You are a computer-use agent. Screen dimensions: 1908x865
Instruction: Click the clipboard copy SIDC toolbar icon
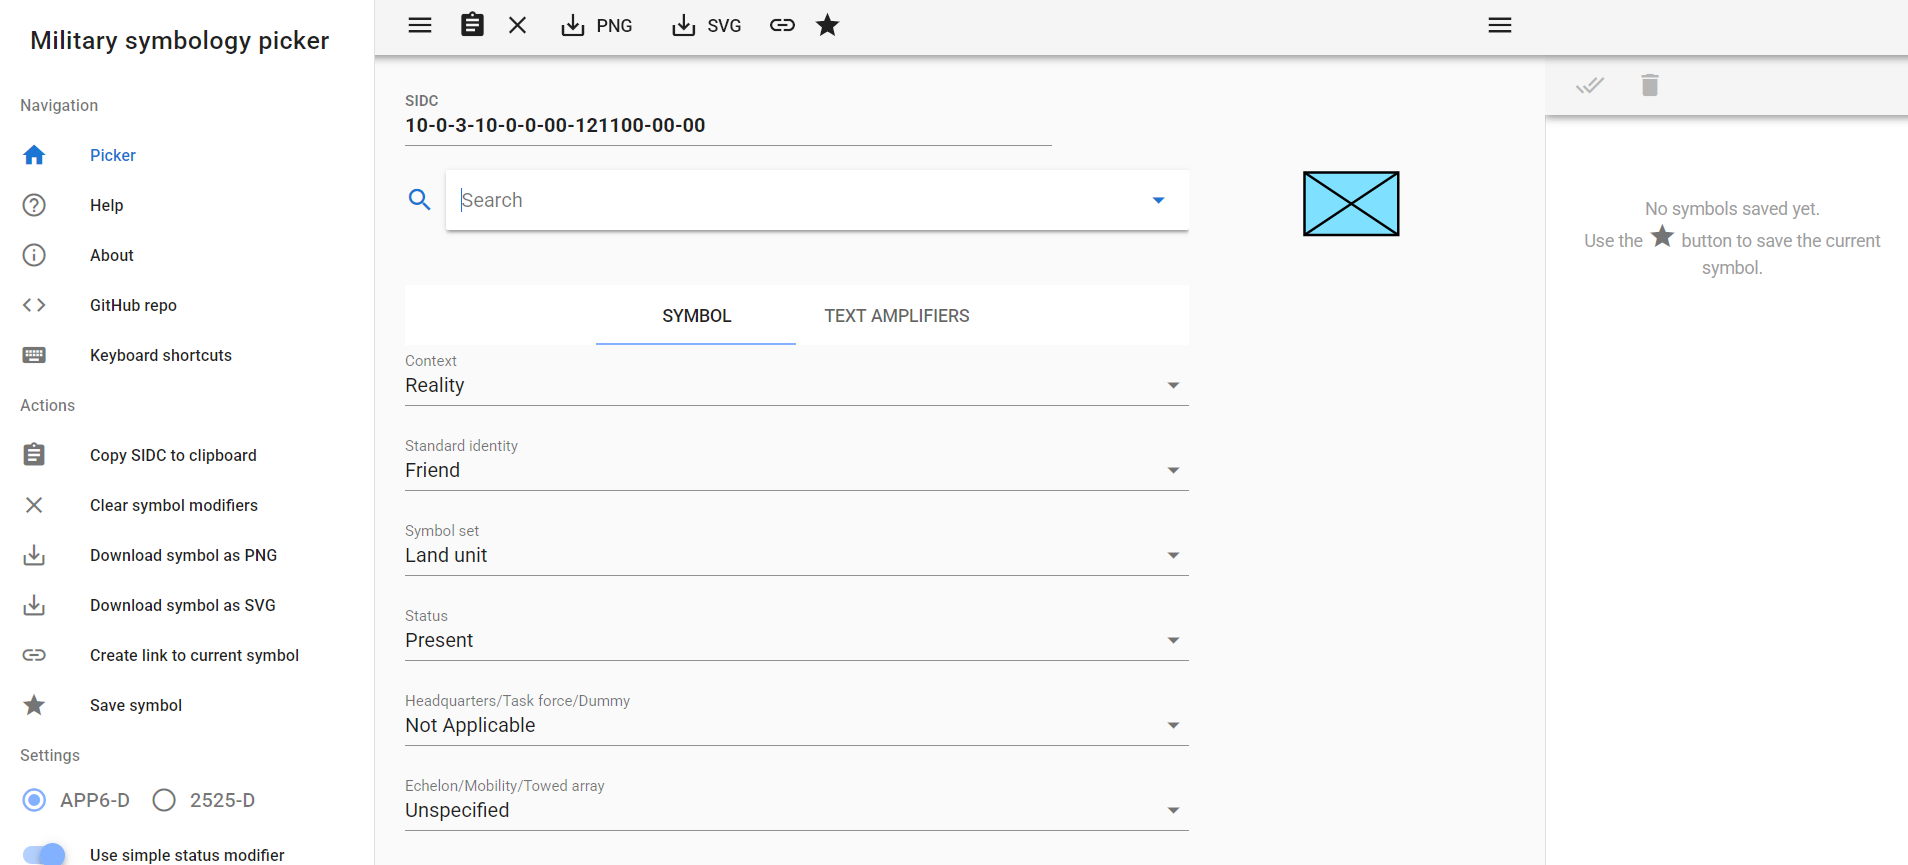[472, 25]
